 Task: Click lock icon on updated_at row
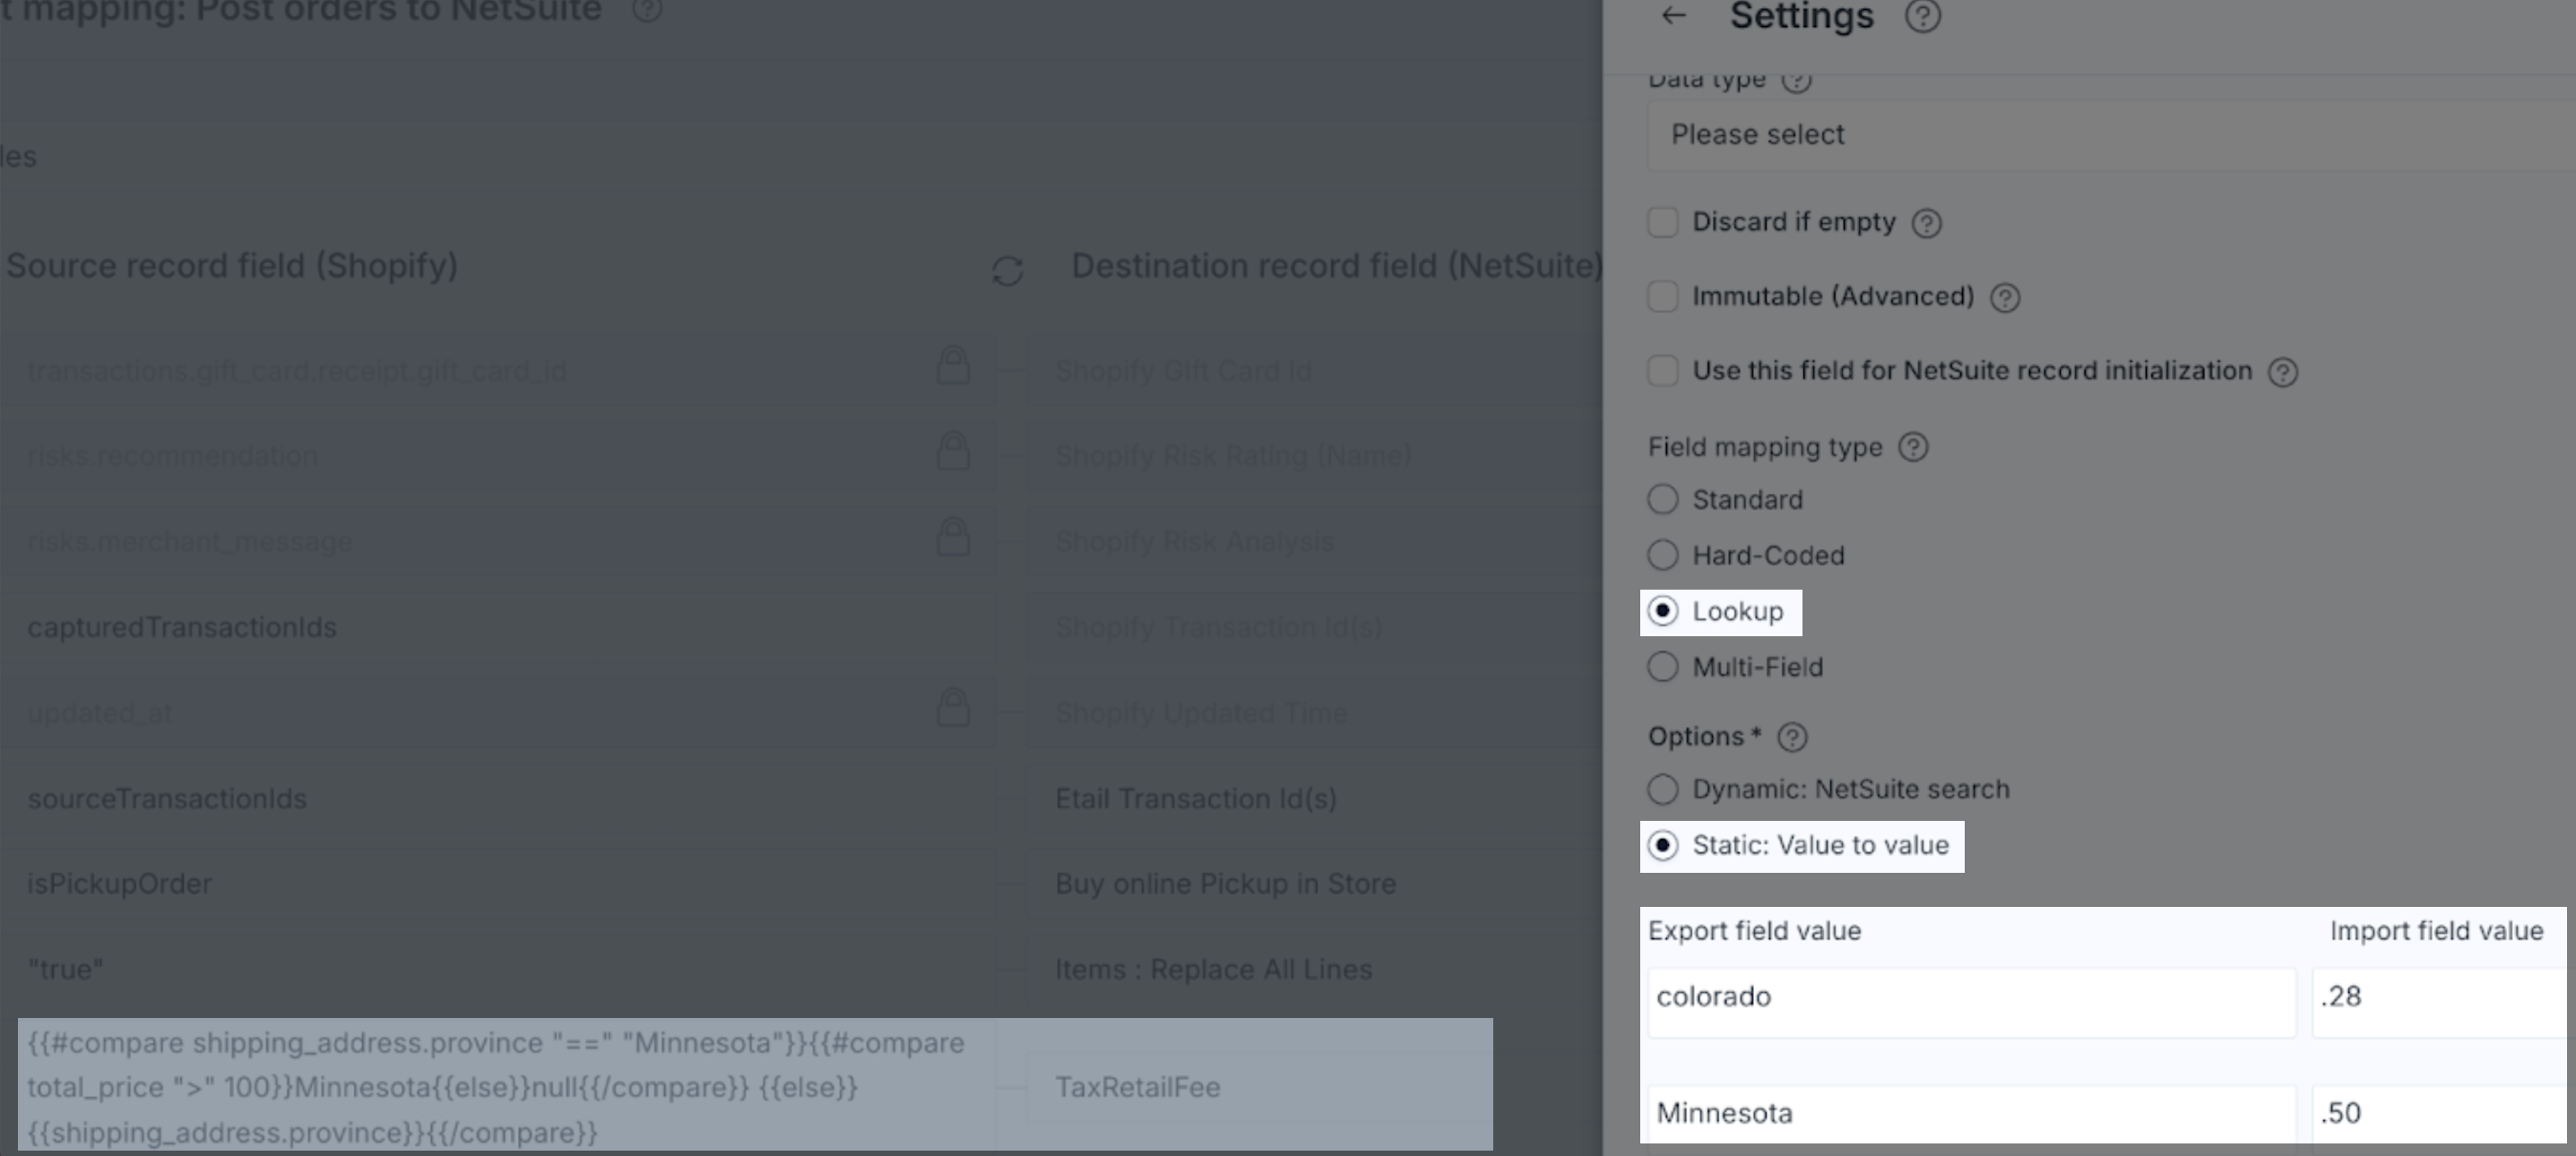point(953,708)
